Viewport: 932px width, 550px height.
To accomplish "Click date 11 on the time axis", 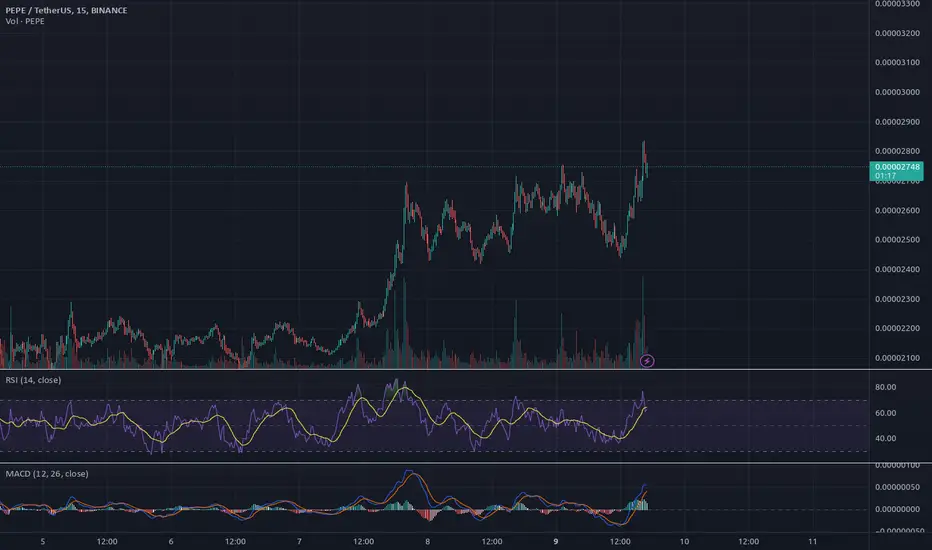I will click(813, 542).
